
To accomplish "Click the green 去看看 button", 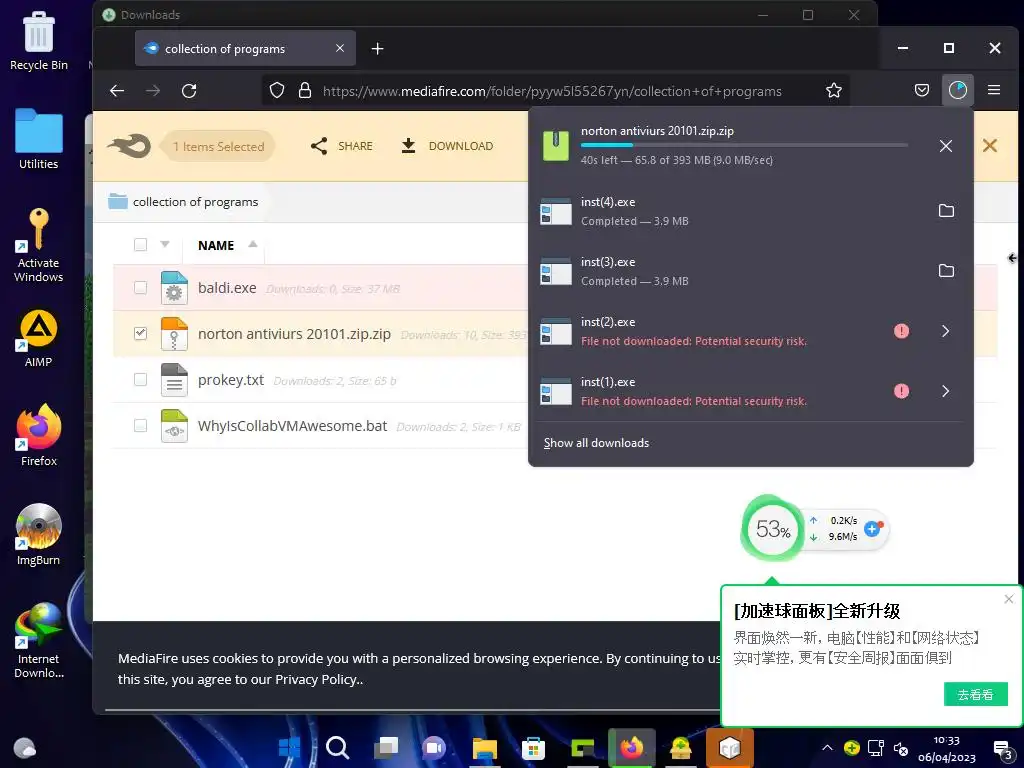I will [x=975, y=694].
